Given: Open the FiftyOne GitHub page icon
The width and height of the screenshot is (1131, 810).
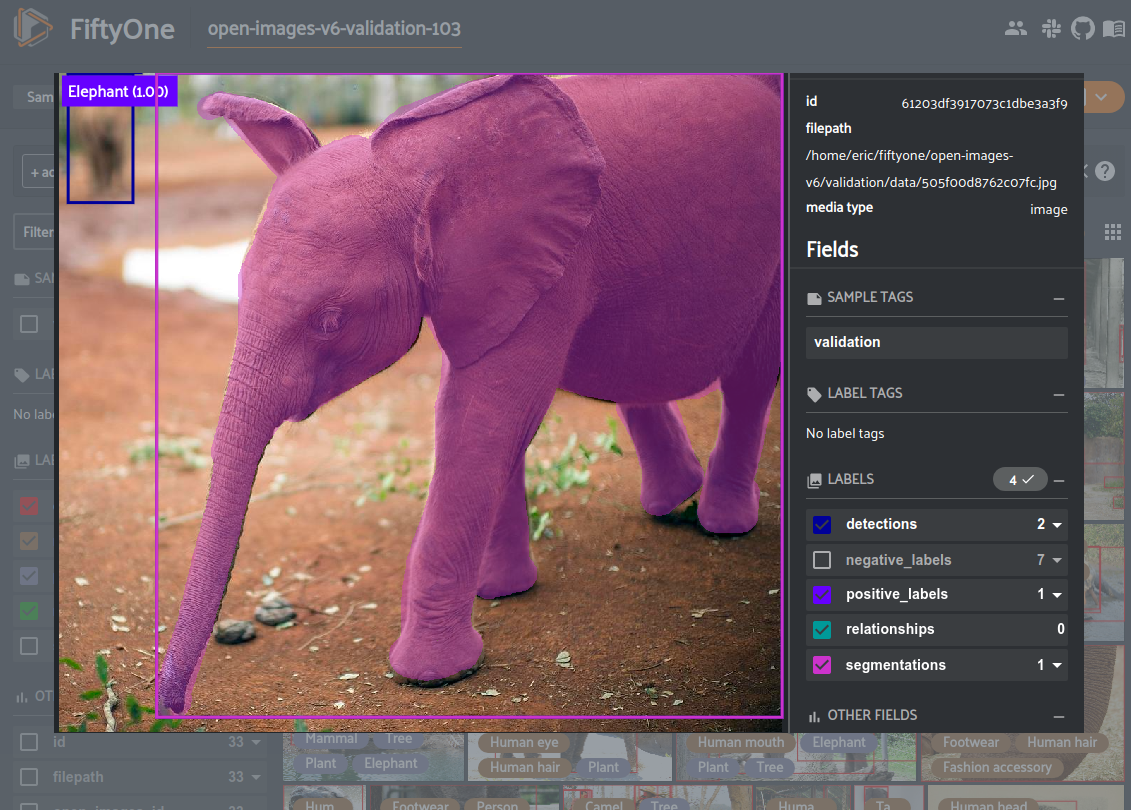Looking at the screenshot, I should tap(1083, 28).
